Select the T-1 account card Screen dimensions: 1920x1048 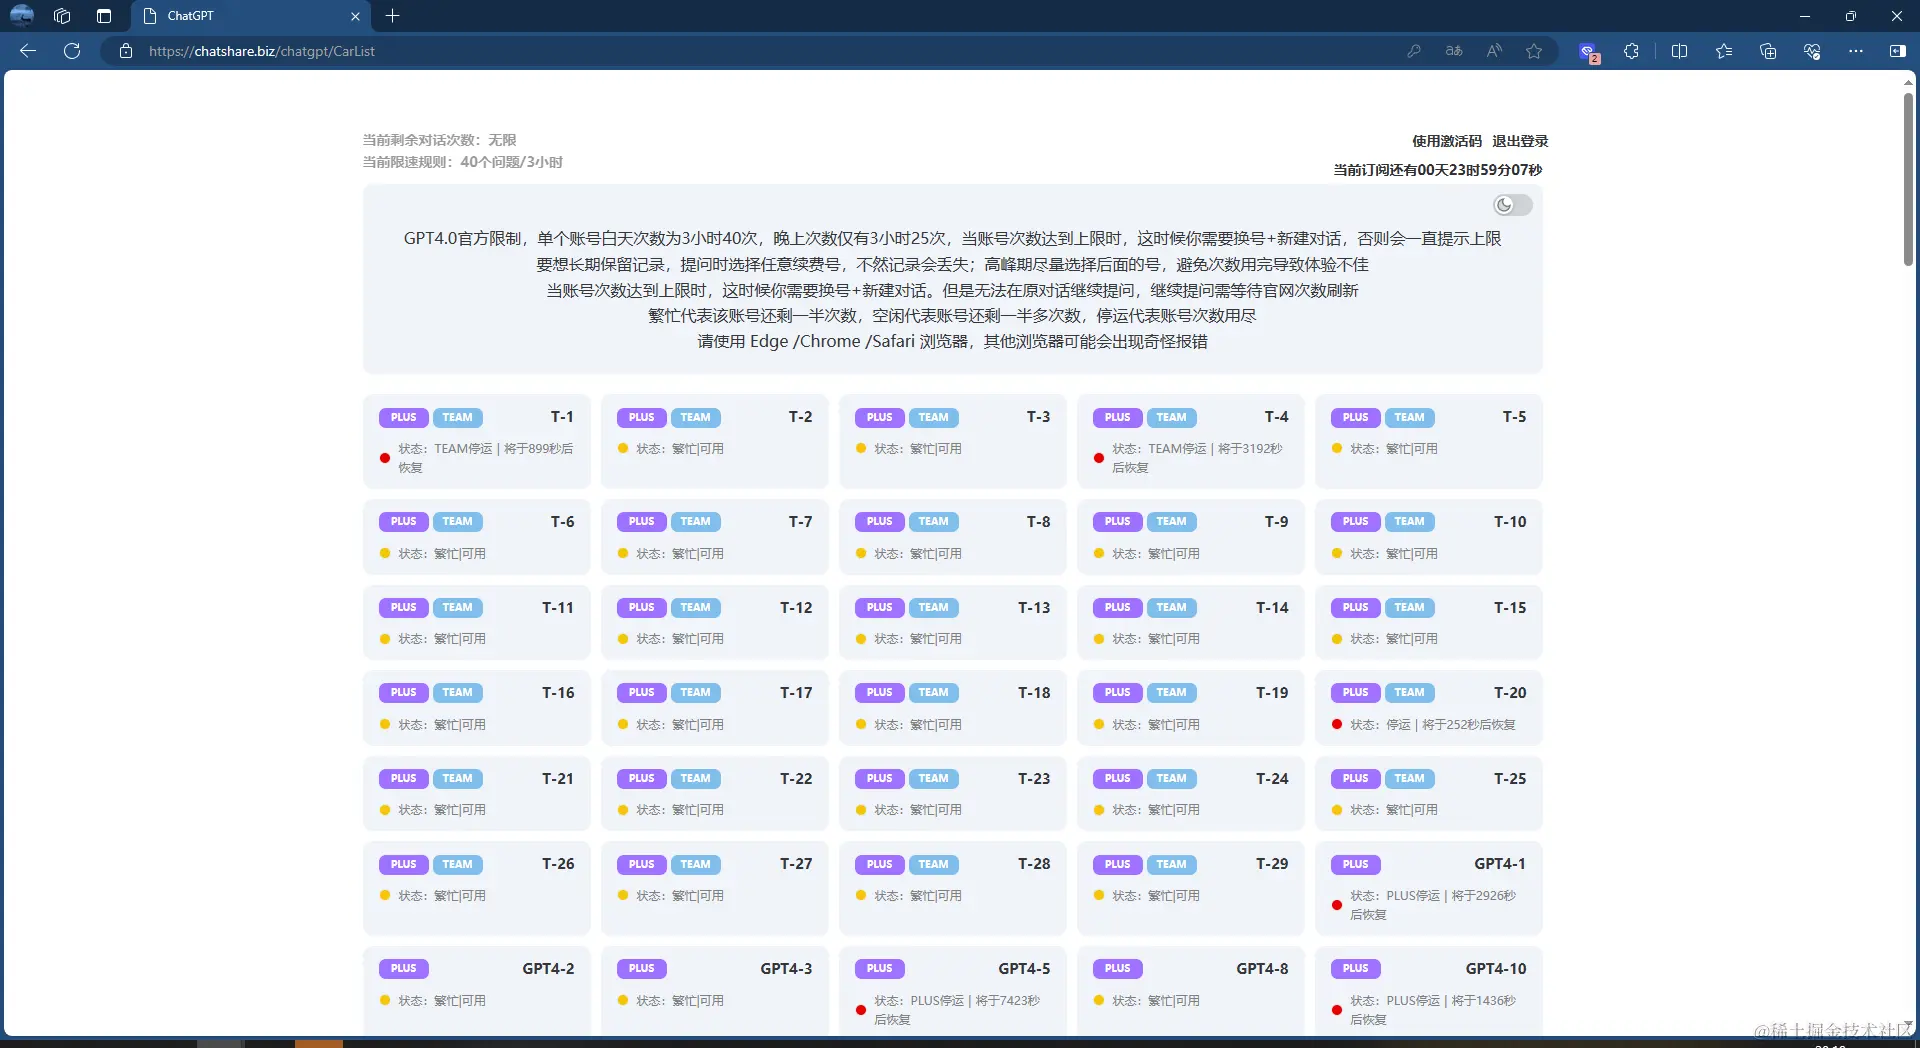(x=477, y=441)
